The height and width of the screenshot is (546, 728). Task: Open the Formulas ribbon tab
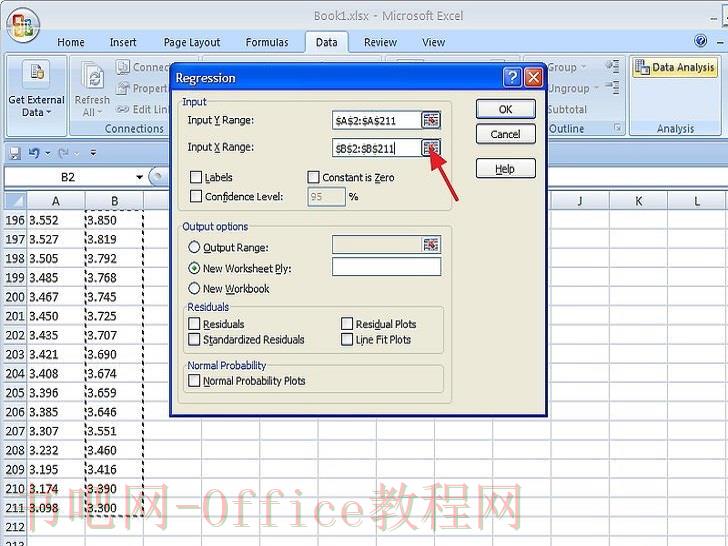pyautogui.click(x=267, y=42)
